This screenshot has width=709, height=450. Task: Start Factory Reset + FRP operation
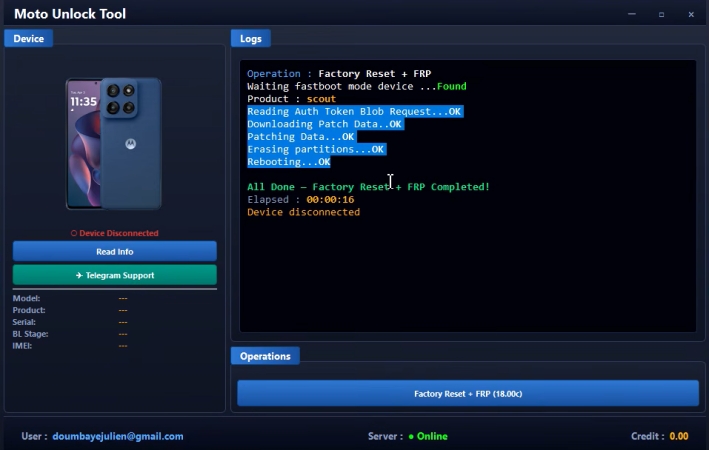pos(467,394)
